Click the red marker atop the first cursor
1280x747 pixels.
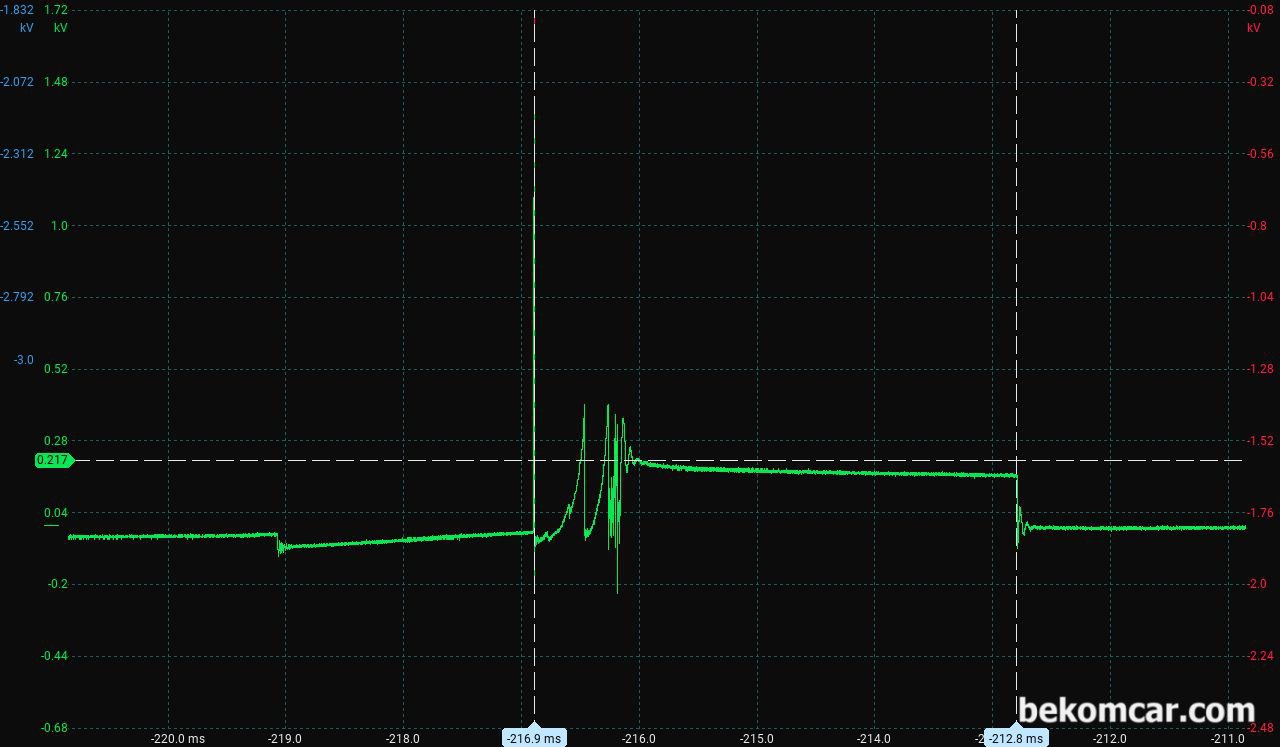pos(535,20)
